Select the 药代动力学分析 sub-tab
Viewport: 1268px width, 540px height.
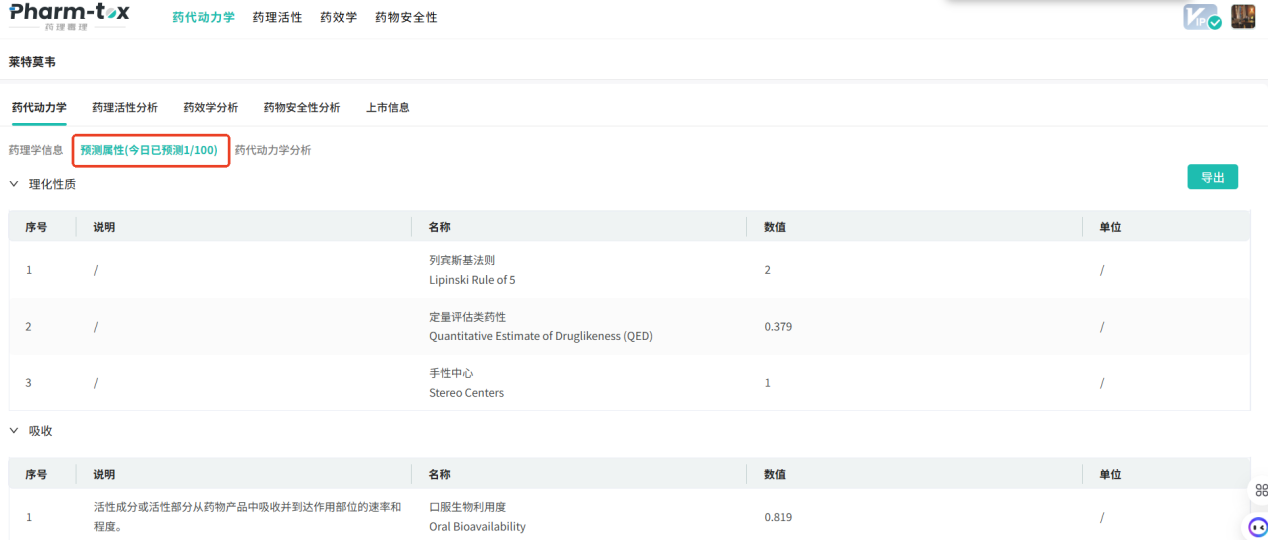coord(273,150)
